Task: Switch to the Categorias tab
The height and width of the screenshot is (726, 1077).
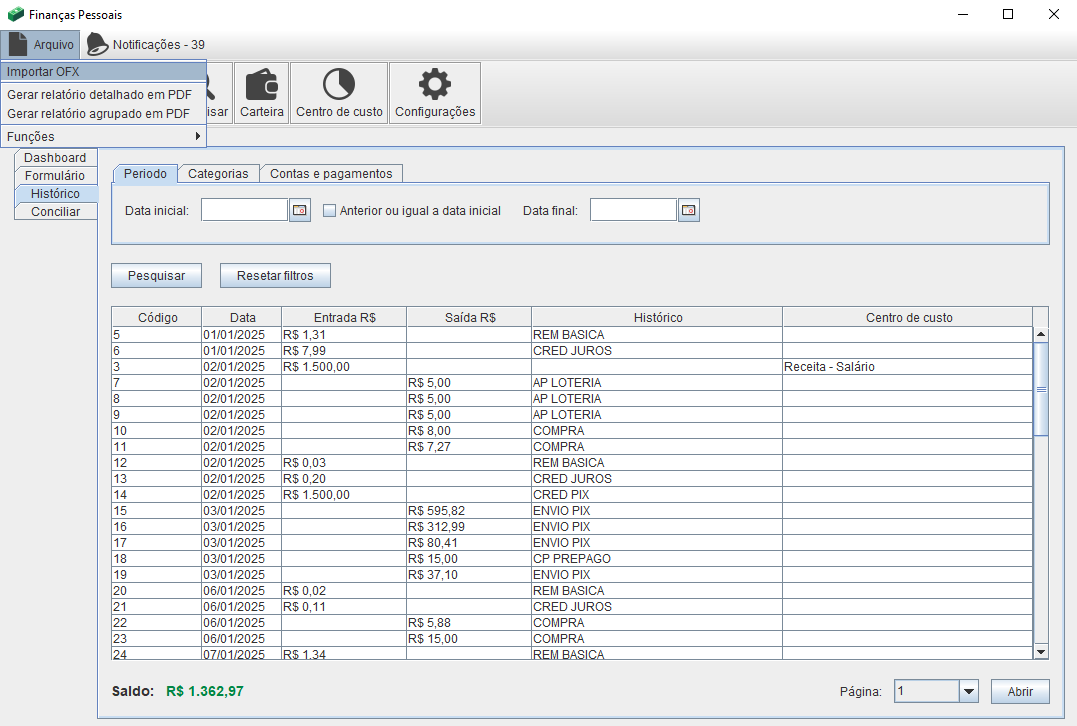Action: pyautogui.click(x=218, y=173)
